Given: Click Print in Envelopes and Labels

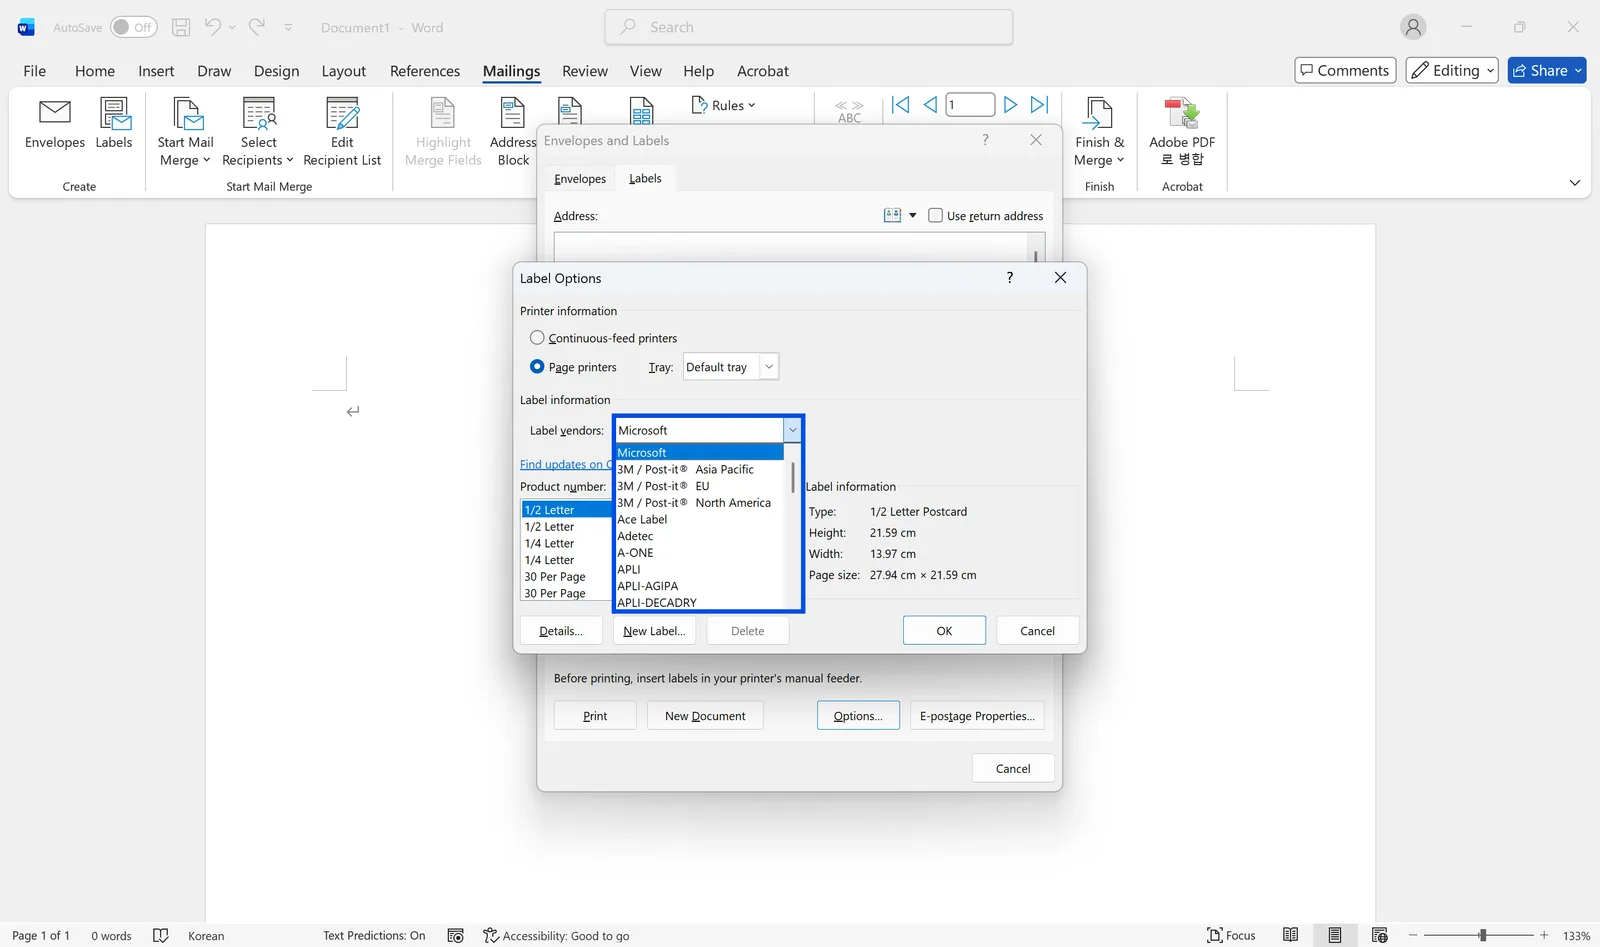Looking at the screenshot, I should (x=595, y=716).
